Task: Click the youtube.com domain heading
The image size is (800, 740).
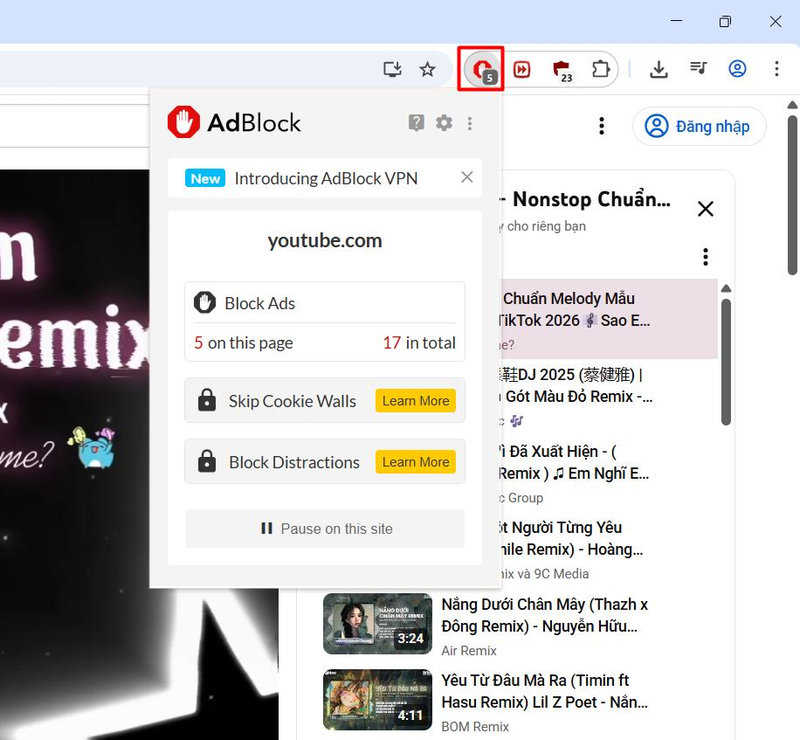Action: (x=324, y=240)
